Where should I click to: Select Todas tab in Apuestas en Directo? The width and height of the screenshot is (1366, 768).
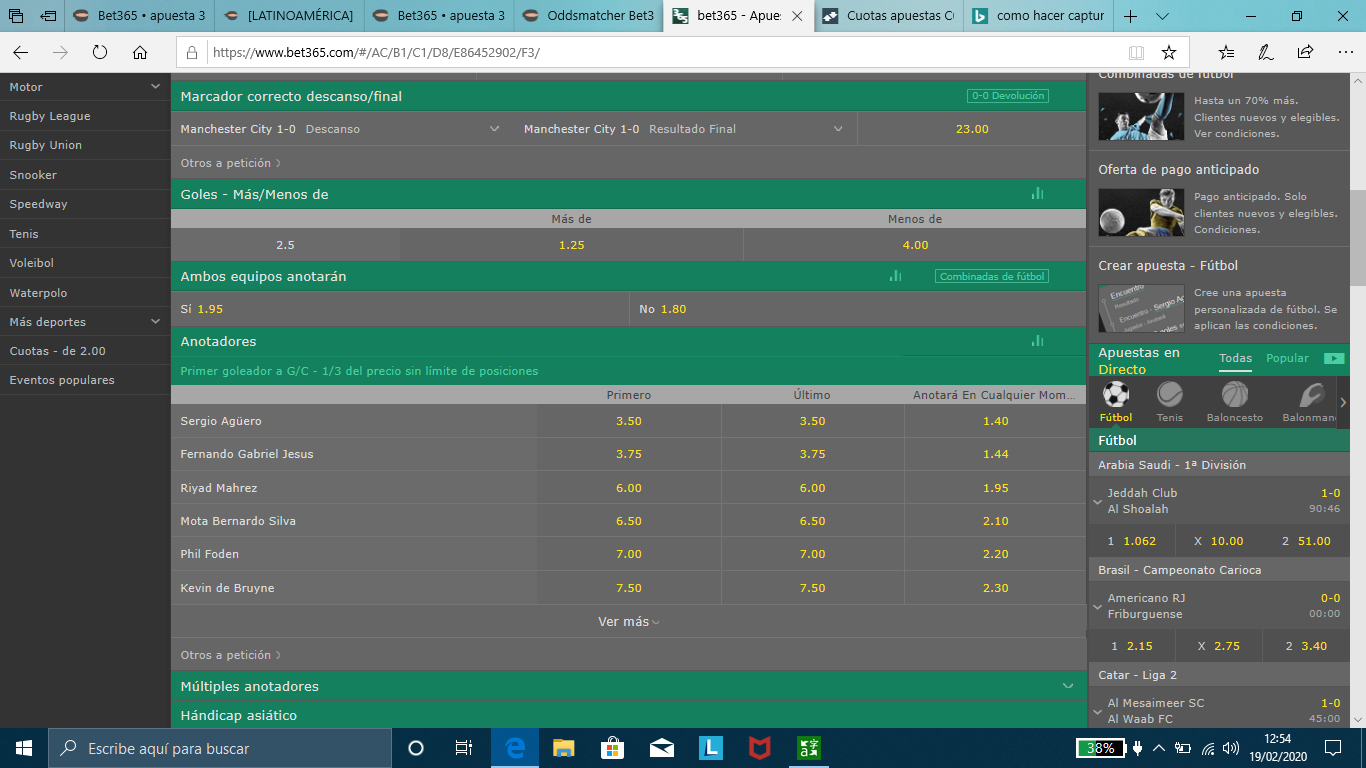click(1235, 358)
